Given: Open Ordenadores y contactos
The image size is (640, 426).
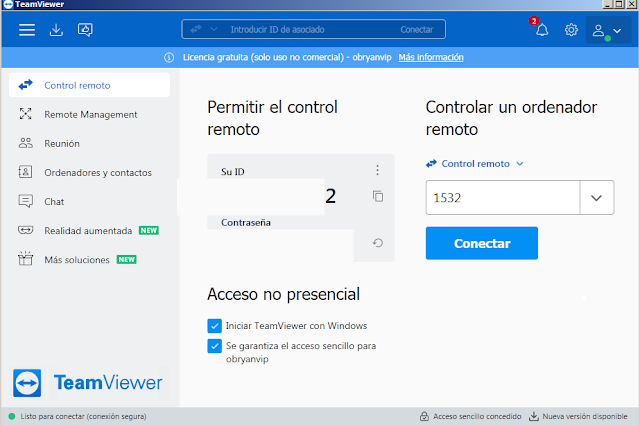Looking at the screenshot, I should pos(89,172).
